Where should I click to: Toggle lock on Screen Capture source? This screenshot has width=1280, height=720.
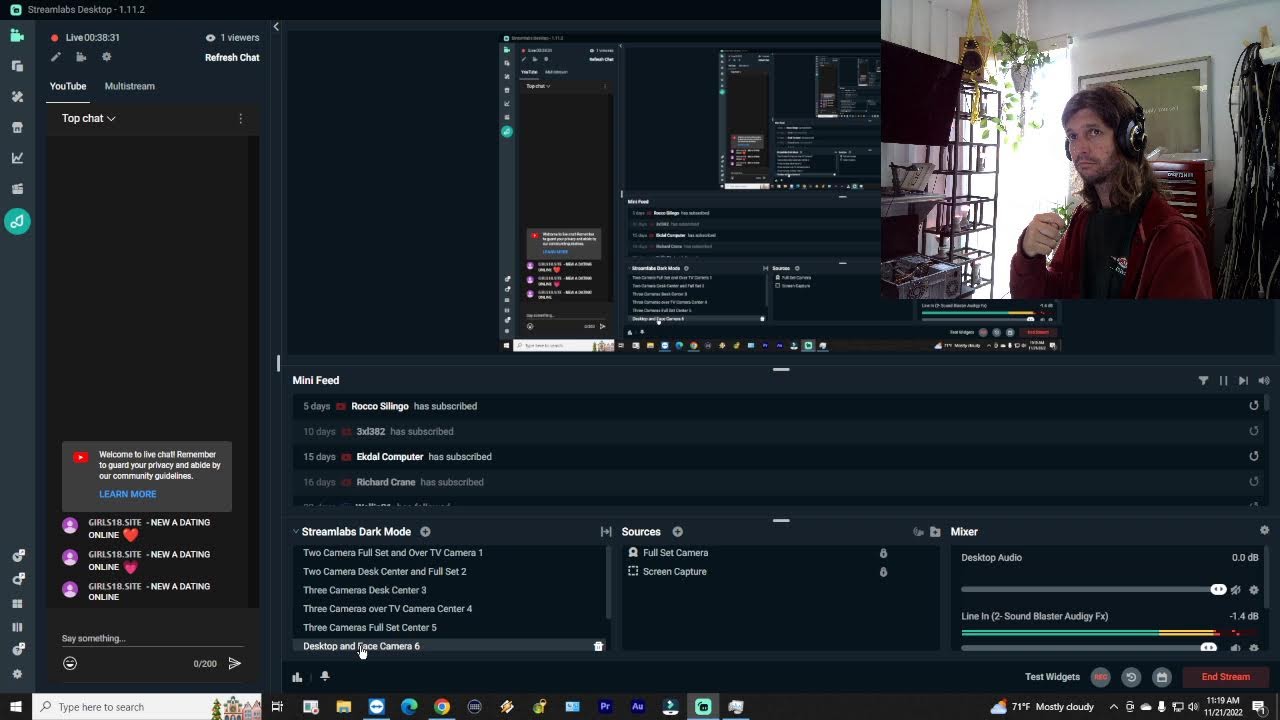coord(883,572)
